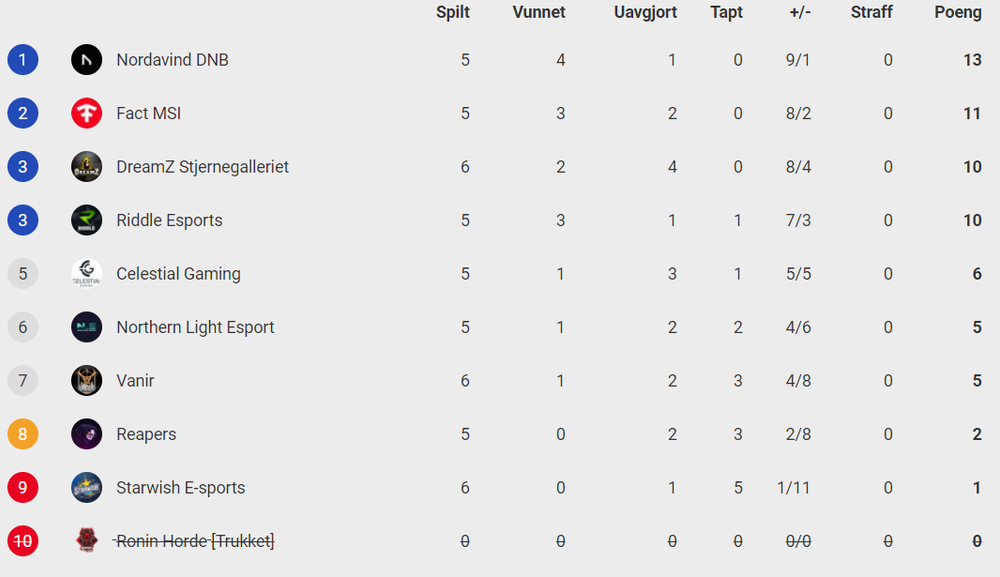Click the orange rank 8 badge
This screenshot has height=577, width=1000.
23,434
